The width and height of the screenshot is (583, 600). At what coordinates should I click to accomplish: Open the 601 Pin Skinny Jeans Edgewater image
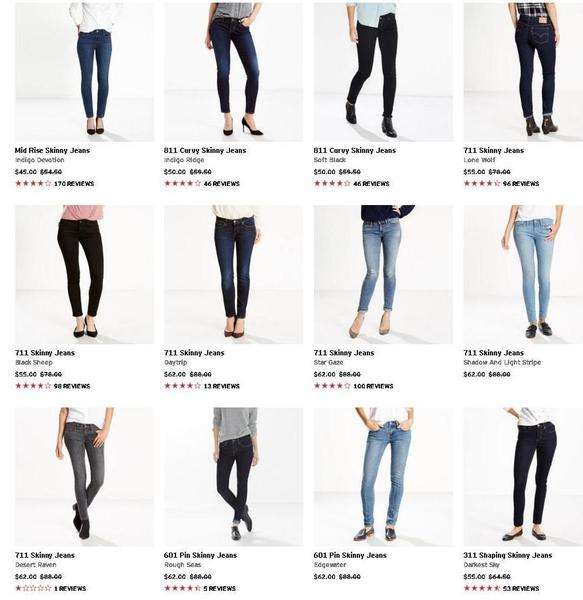click(383, 477)
